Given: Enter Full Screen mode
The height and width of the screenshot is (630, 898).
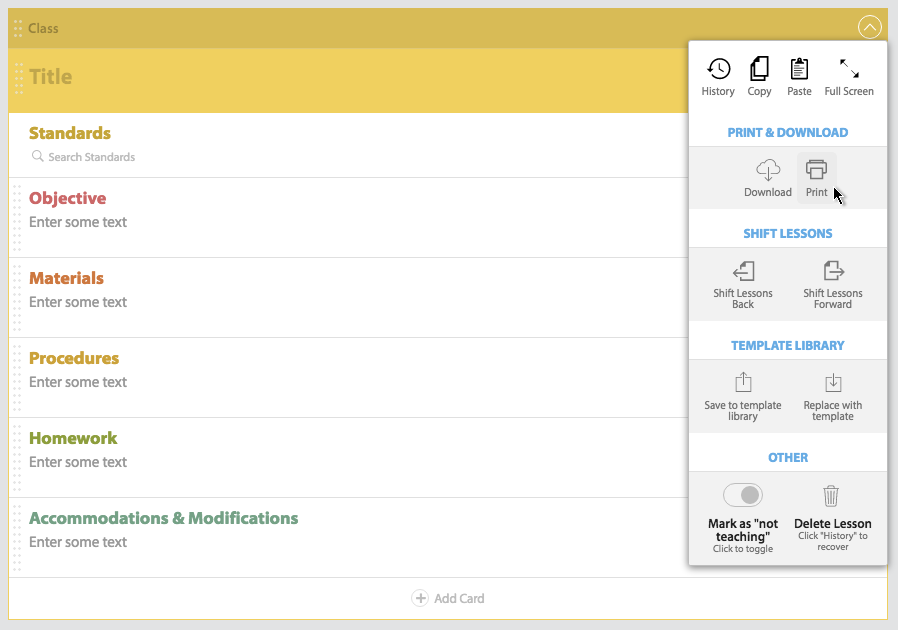Looking at the screenshot, I should tap(849, 69).
